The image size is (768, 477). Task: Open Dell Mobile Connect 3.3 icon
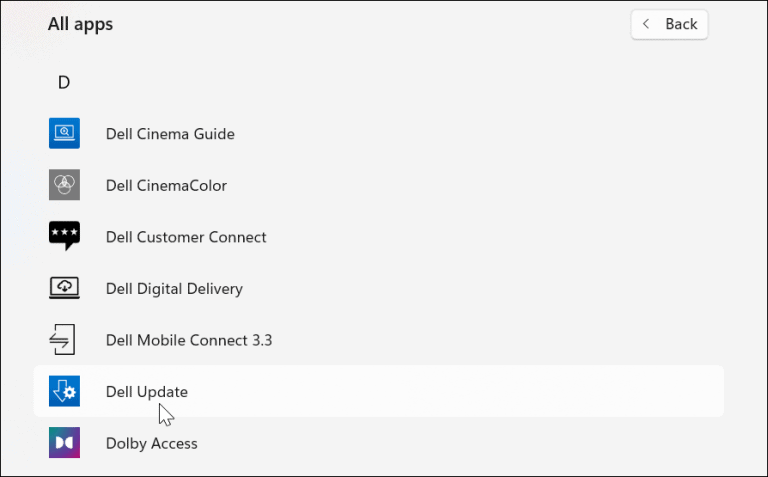[64, 340]
